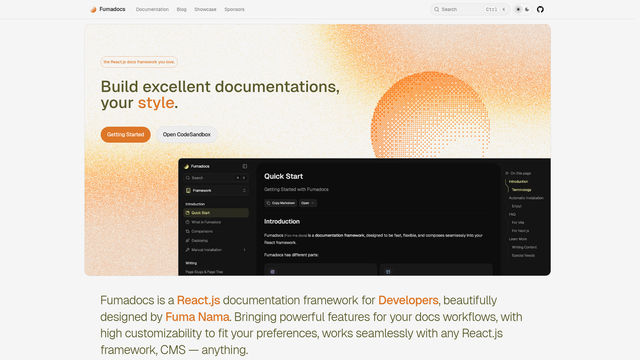Image resolution: width=640 pixels, height=360 pixels.
Task: Click the magnifier icon in the top search bar
Action: click(436, 9)
